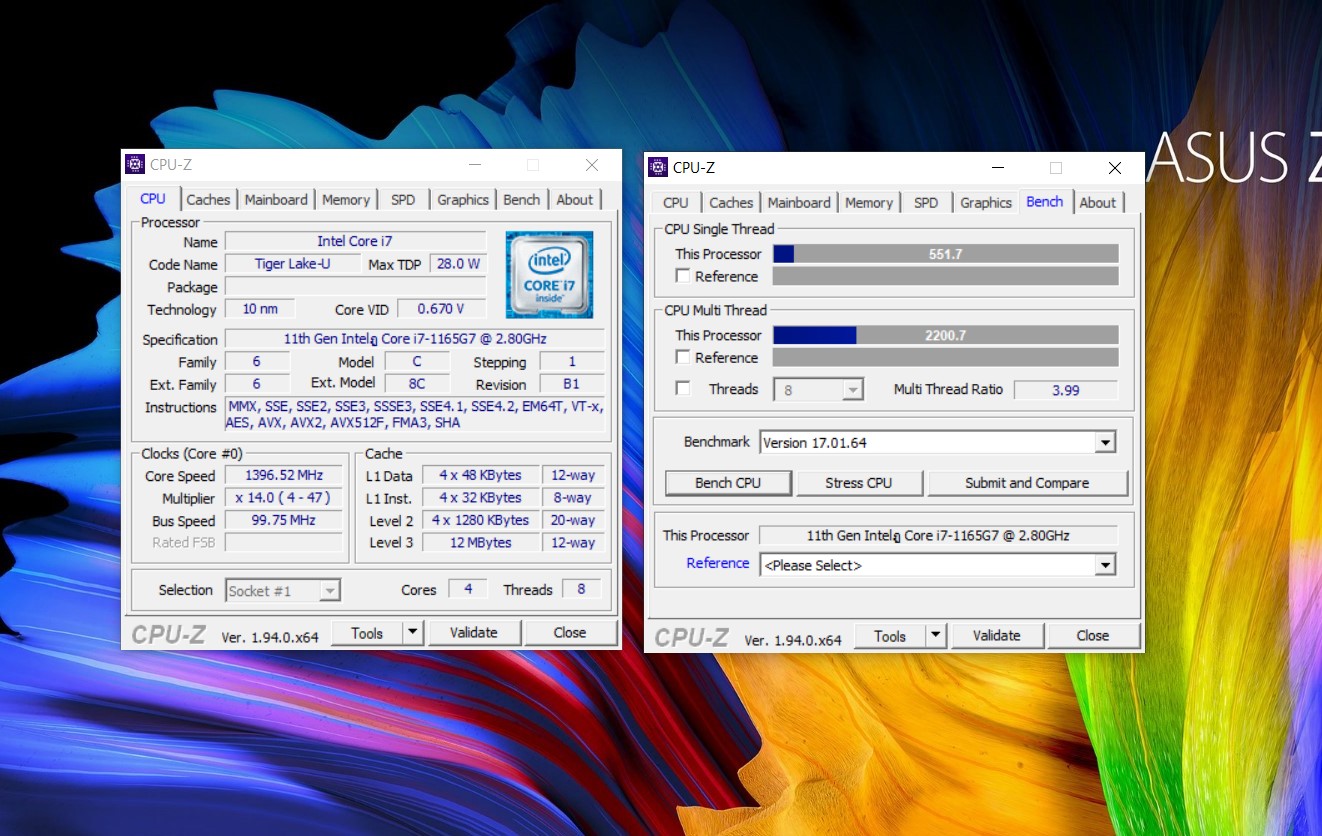Switch to Caches tab in left CPU-Z window
The width and height of the screenshot is (1322, 836).
click(x=208, y=200)
